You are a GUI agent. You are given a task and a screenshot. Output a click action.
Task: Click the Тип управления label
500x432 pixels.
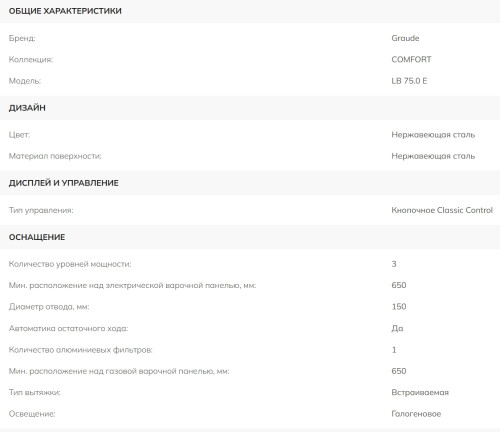click(41, 210)
